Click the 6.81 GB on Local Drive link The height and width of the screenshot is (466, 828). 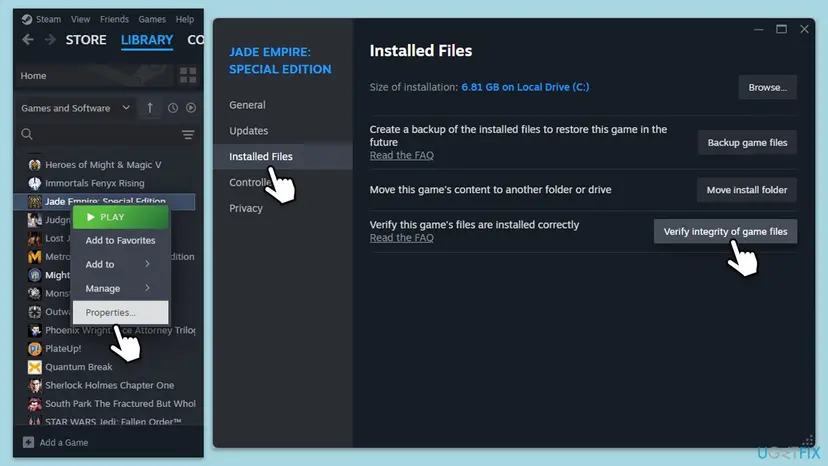[x=525, y=87]
